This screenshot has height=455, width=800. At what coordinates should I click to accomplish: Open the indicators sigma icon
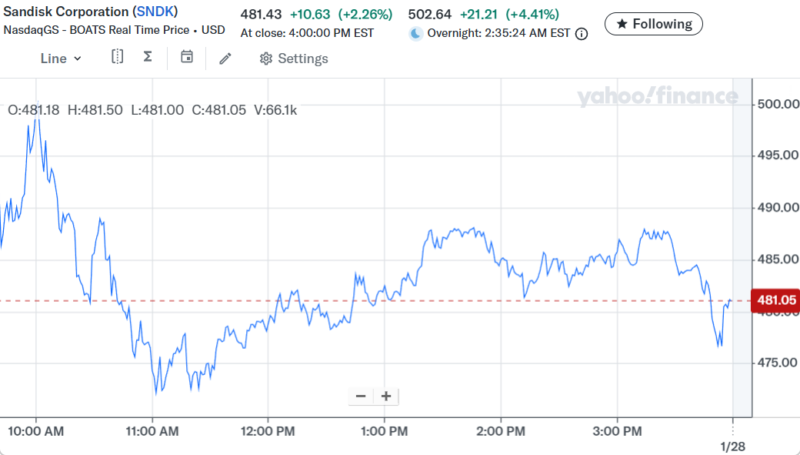click(x=148, y=57)
